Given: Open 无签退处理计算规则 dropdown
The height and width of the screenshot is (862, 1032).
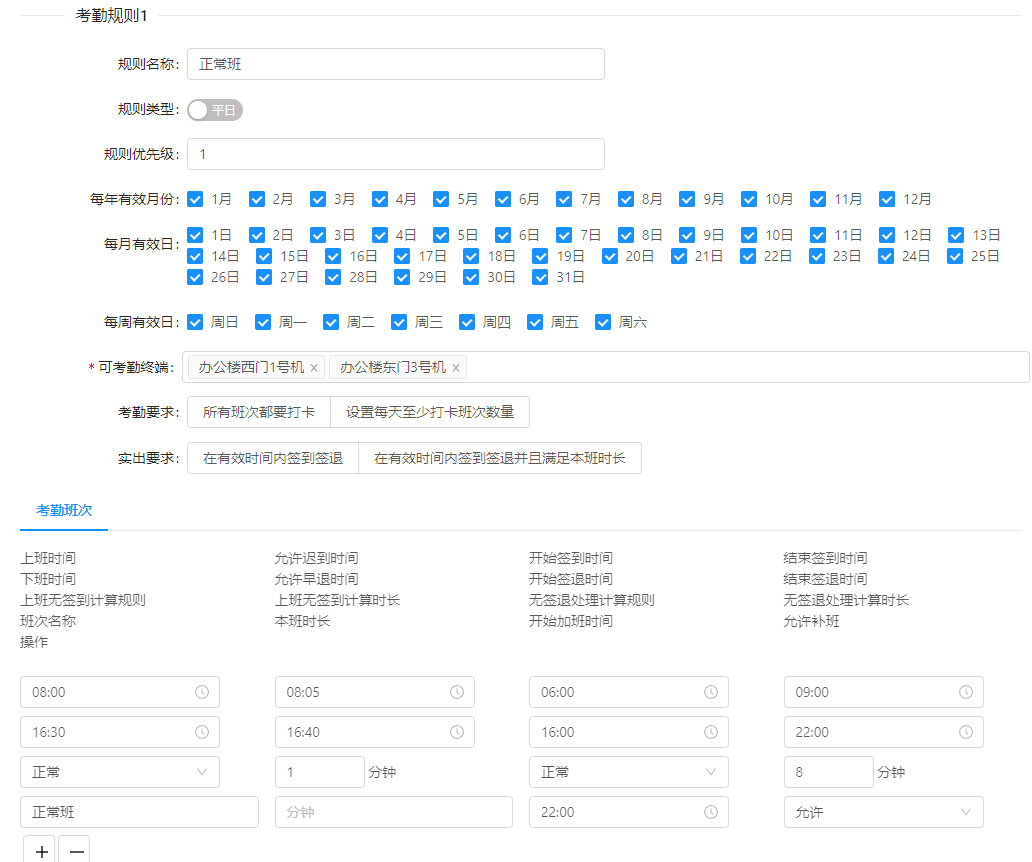Looking at the screenshot, I should click(628, 772).
